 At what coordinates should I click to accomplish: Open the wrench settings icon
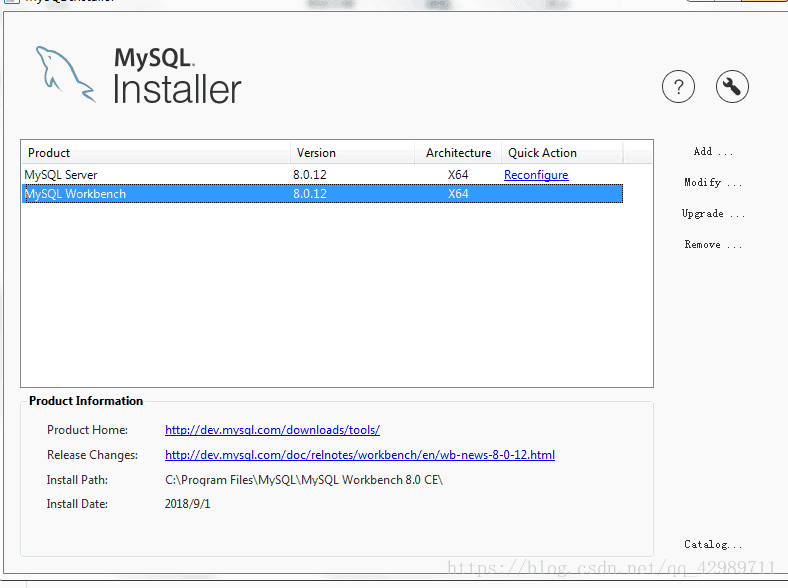pyautogui.click(x=732, y=86)
